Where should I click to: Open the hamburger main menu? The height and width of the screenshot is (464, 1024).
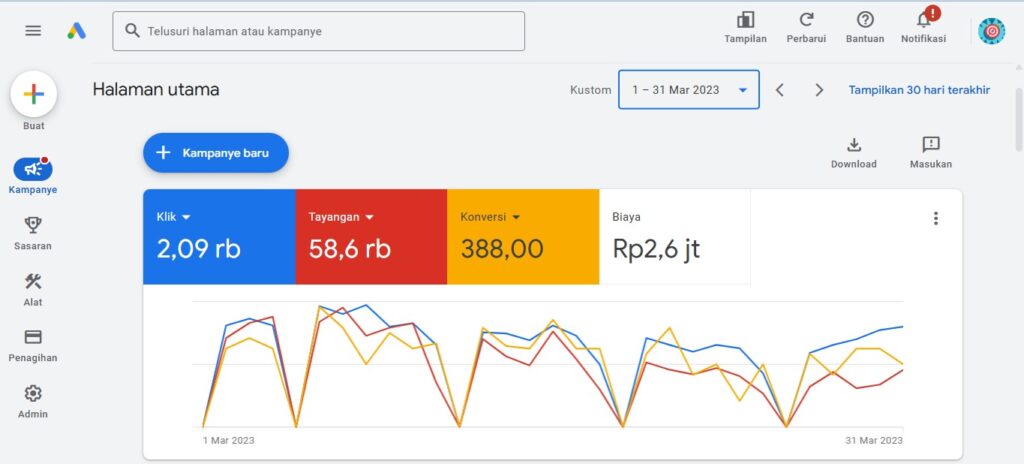[x=33, y=31]
